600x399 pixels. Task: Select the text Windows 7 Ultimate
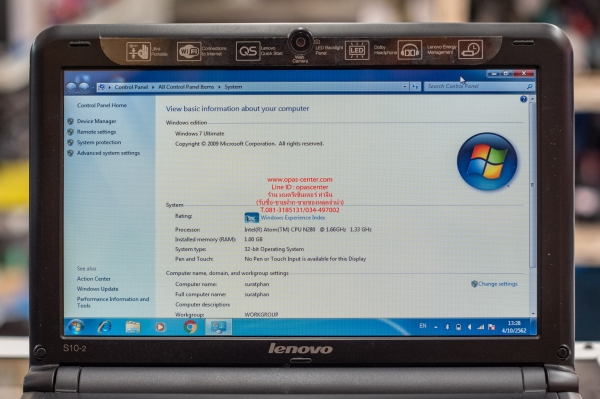coord(199,134)
